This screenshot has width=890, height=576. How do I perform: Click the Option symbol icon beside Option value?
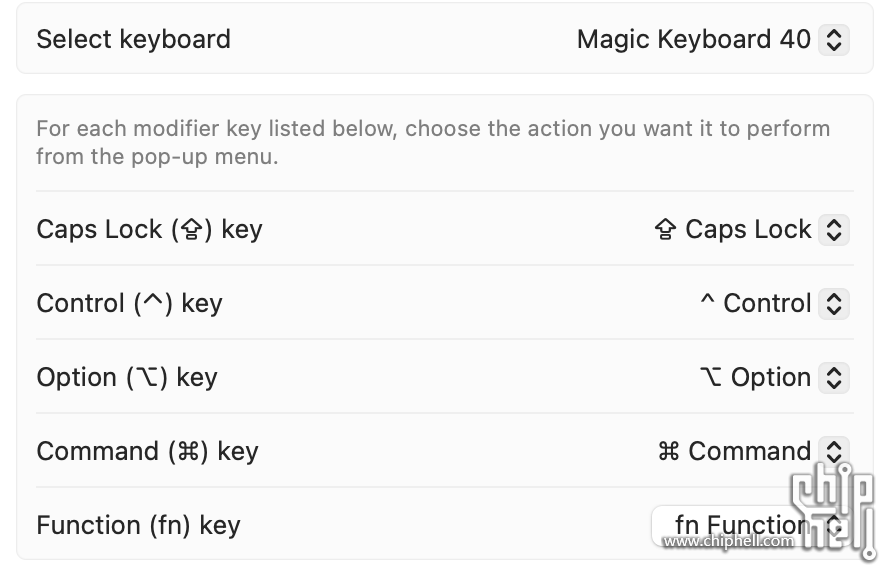click(x=711, y=377)
